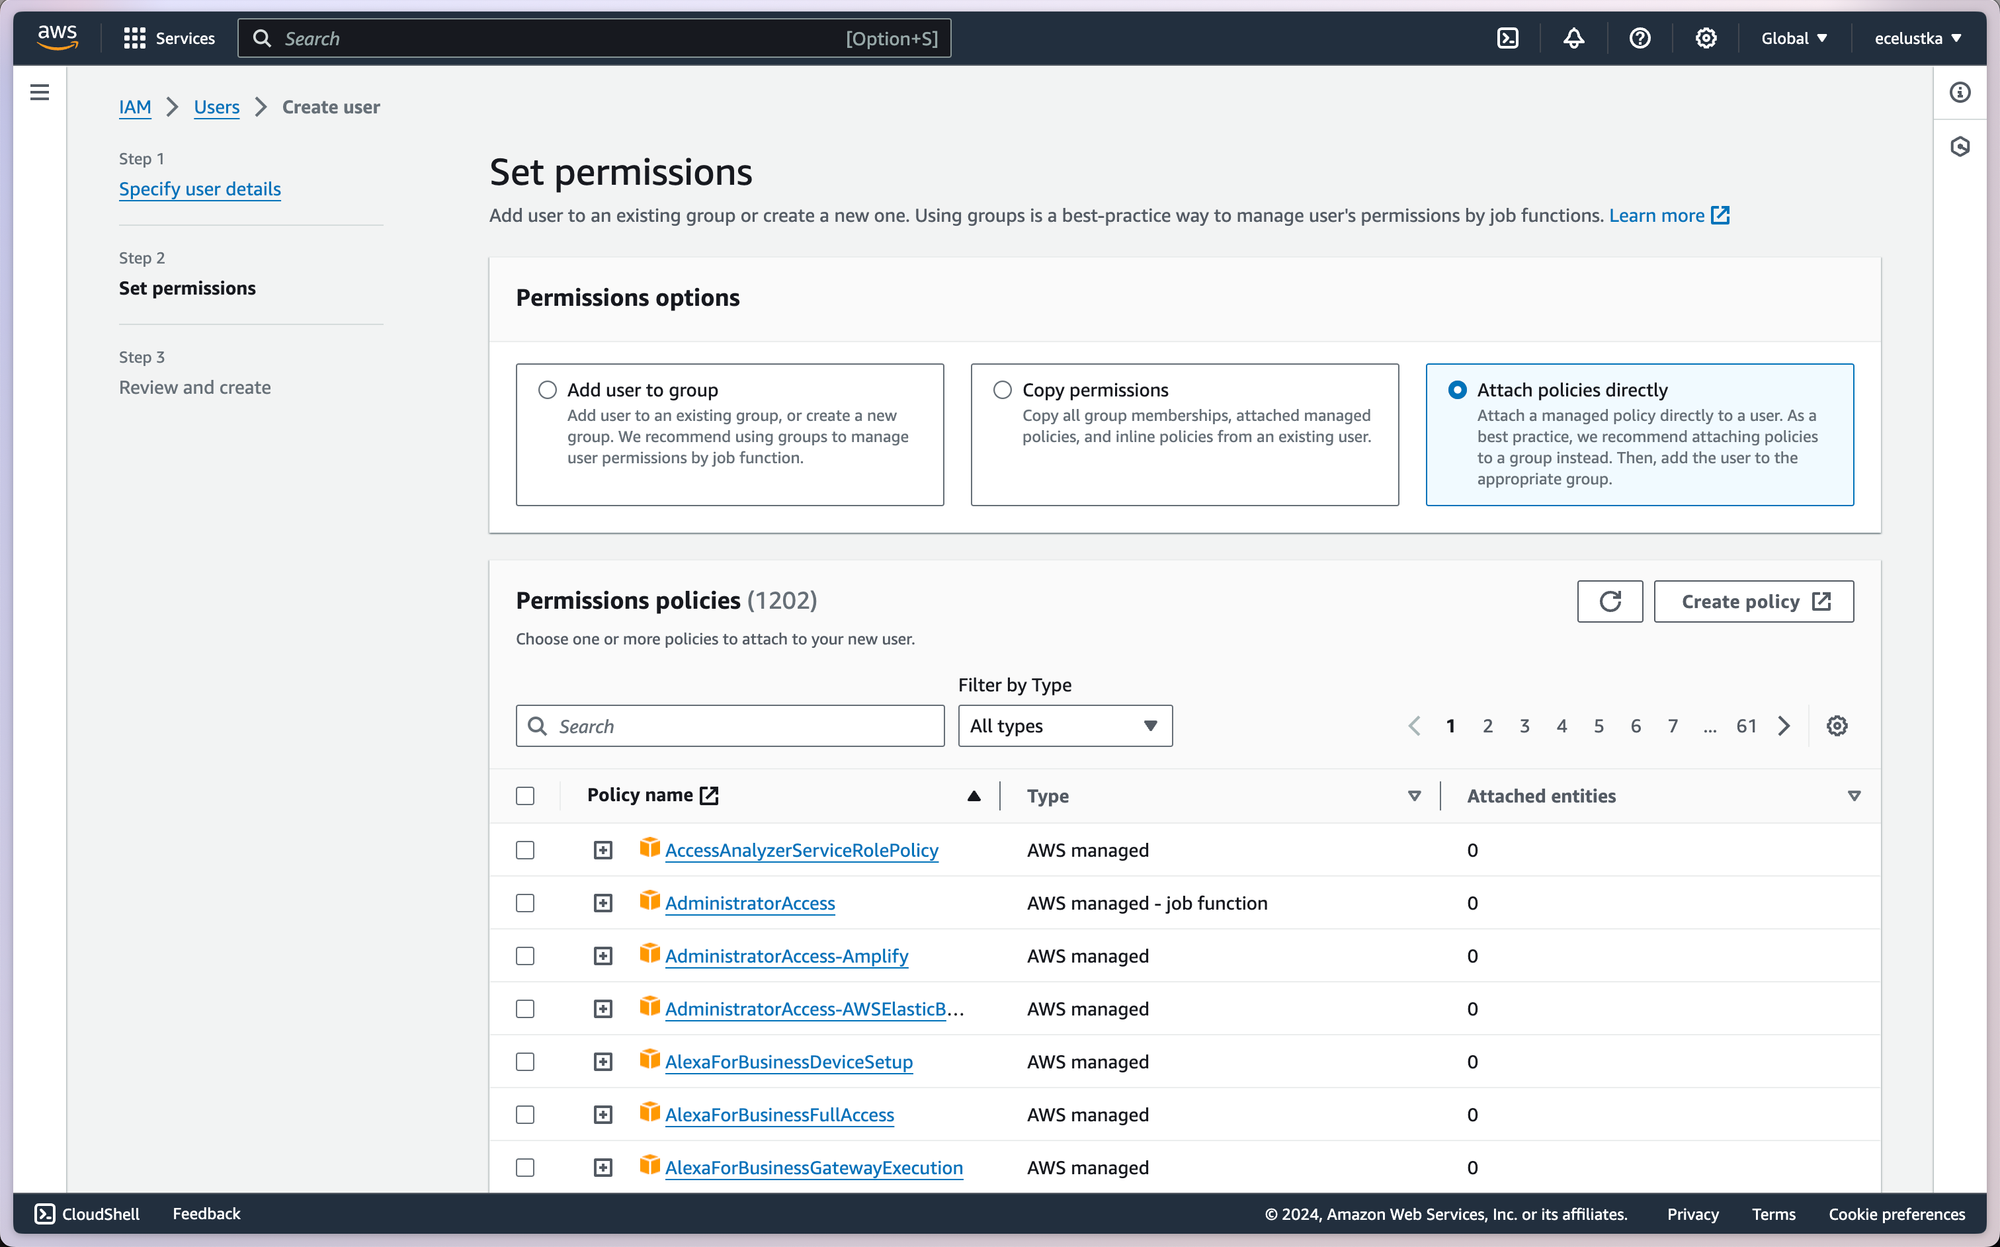Open the table preferences gear icon
The width and height of the screenshot is (2000, 1247).
coord(1836,726)
